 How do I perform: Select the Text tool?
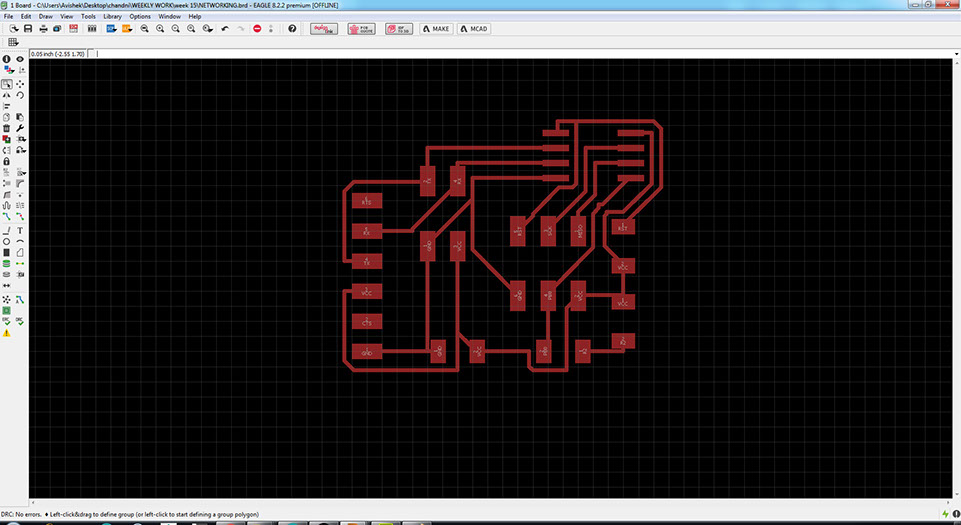point(20,231)
